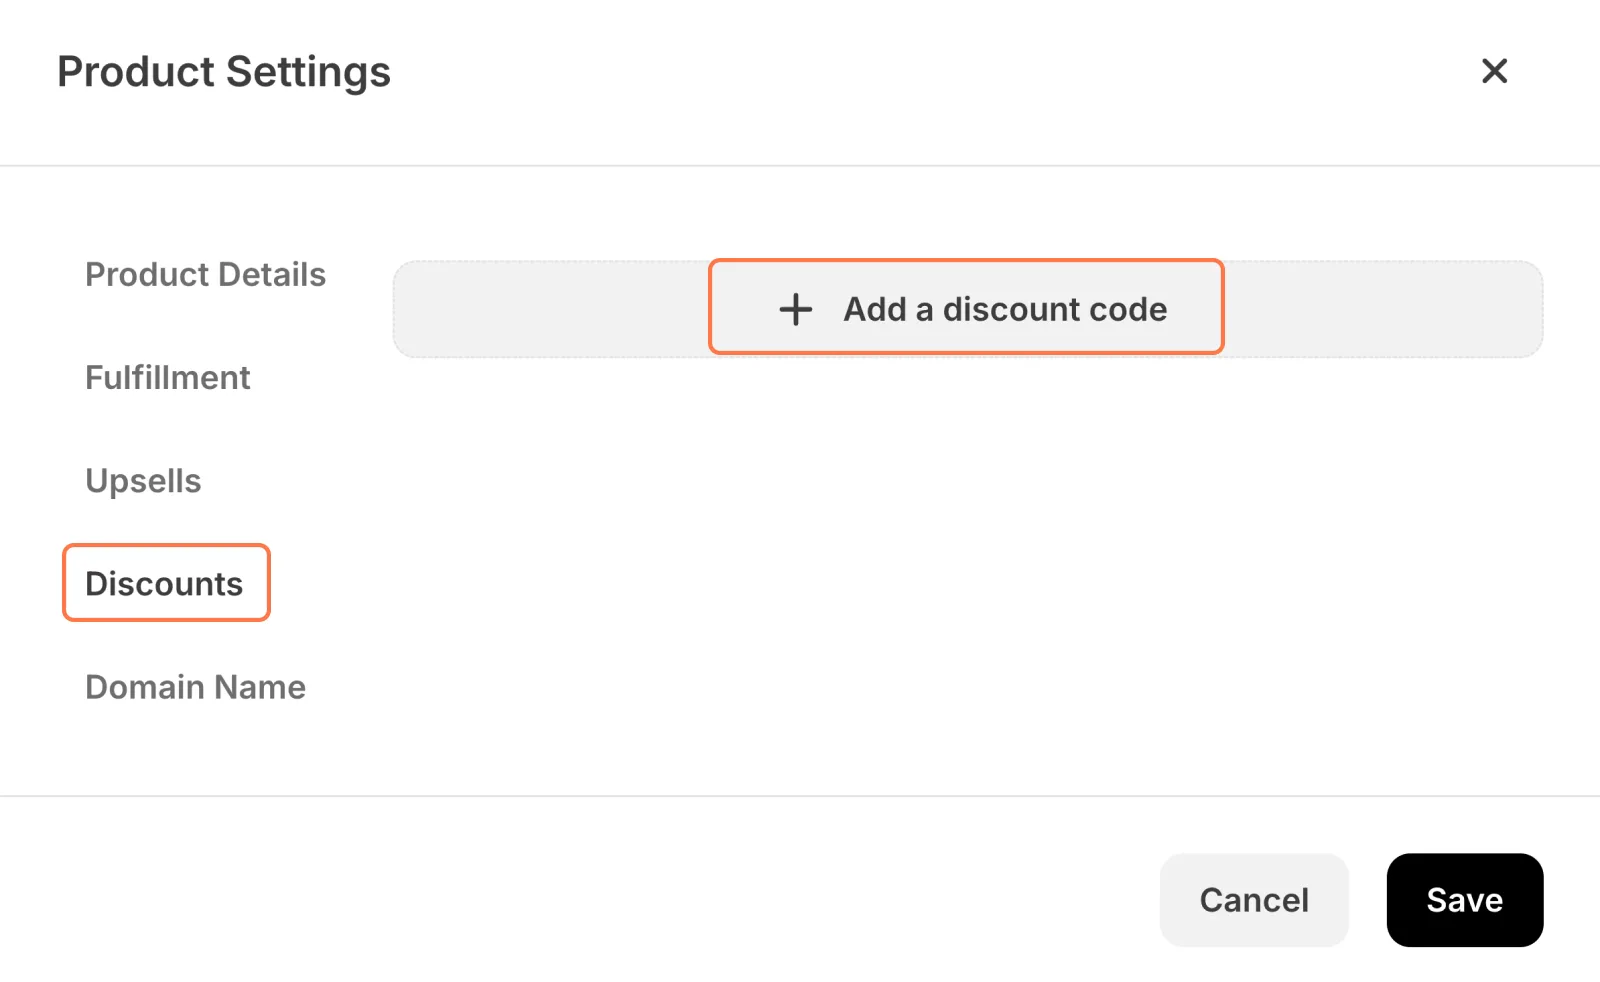Viewport: 1600px width, 982px height.
Task: Select the Discounts tab
Action: (x=165, y=584)
